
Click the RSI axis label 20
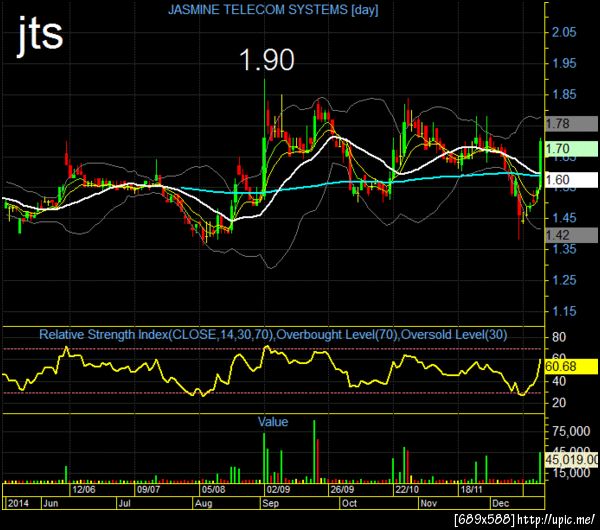click(559, 403)
